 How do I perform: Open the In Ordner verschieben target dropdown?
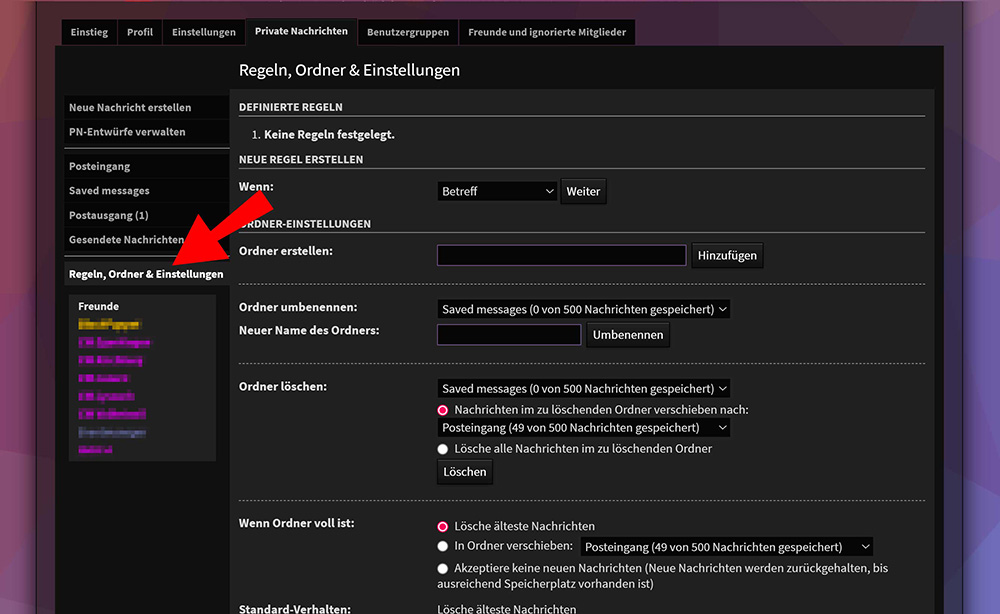726,547
